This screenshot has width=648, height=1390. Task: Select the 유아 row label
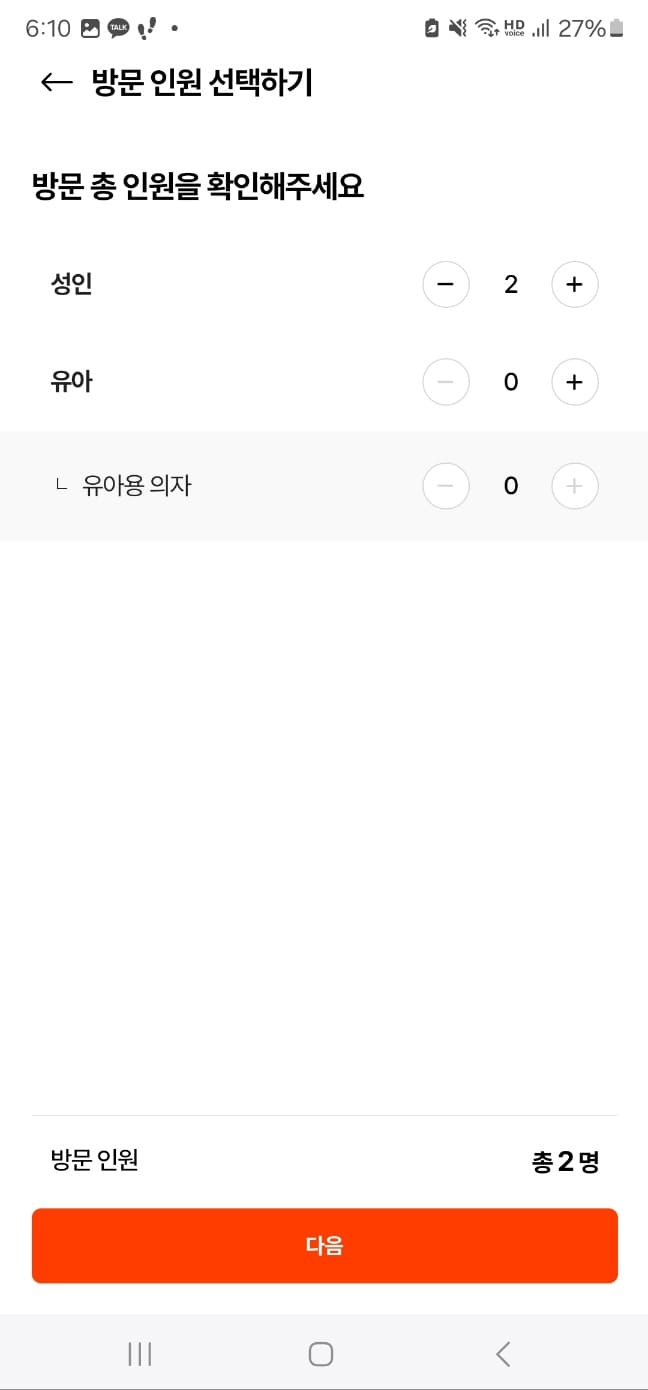coord(71,382)
